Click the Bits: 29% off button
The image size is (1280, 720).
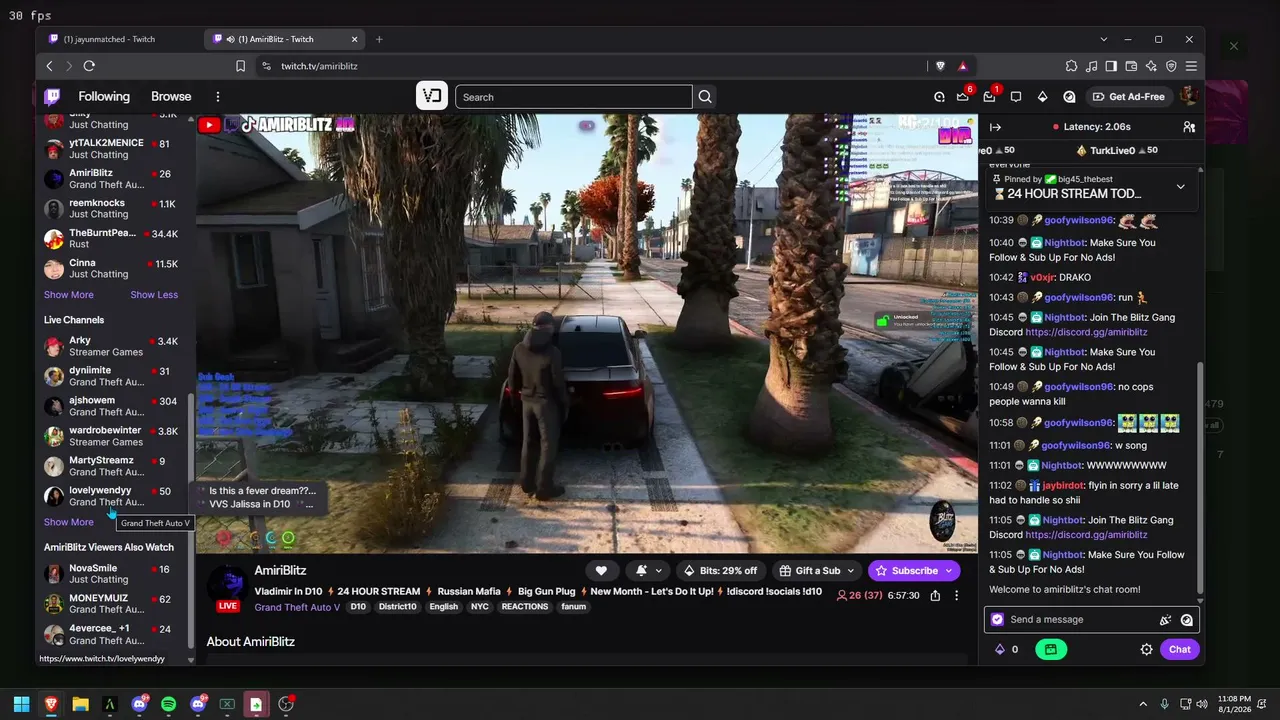pos(719,570)
